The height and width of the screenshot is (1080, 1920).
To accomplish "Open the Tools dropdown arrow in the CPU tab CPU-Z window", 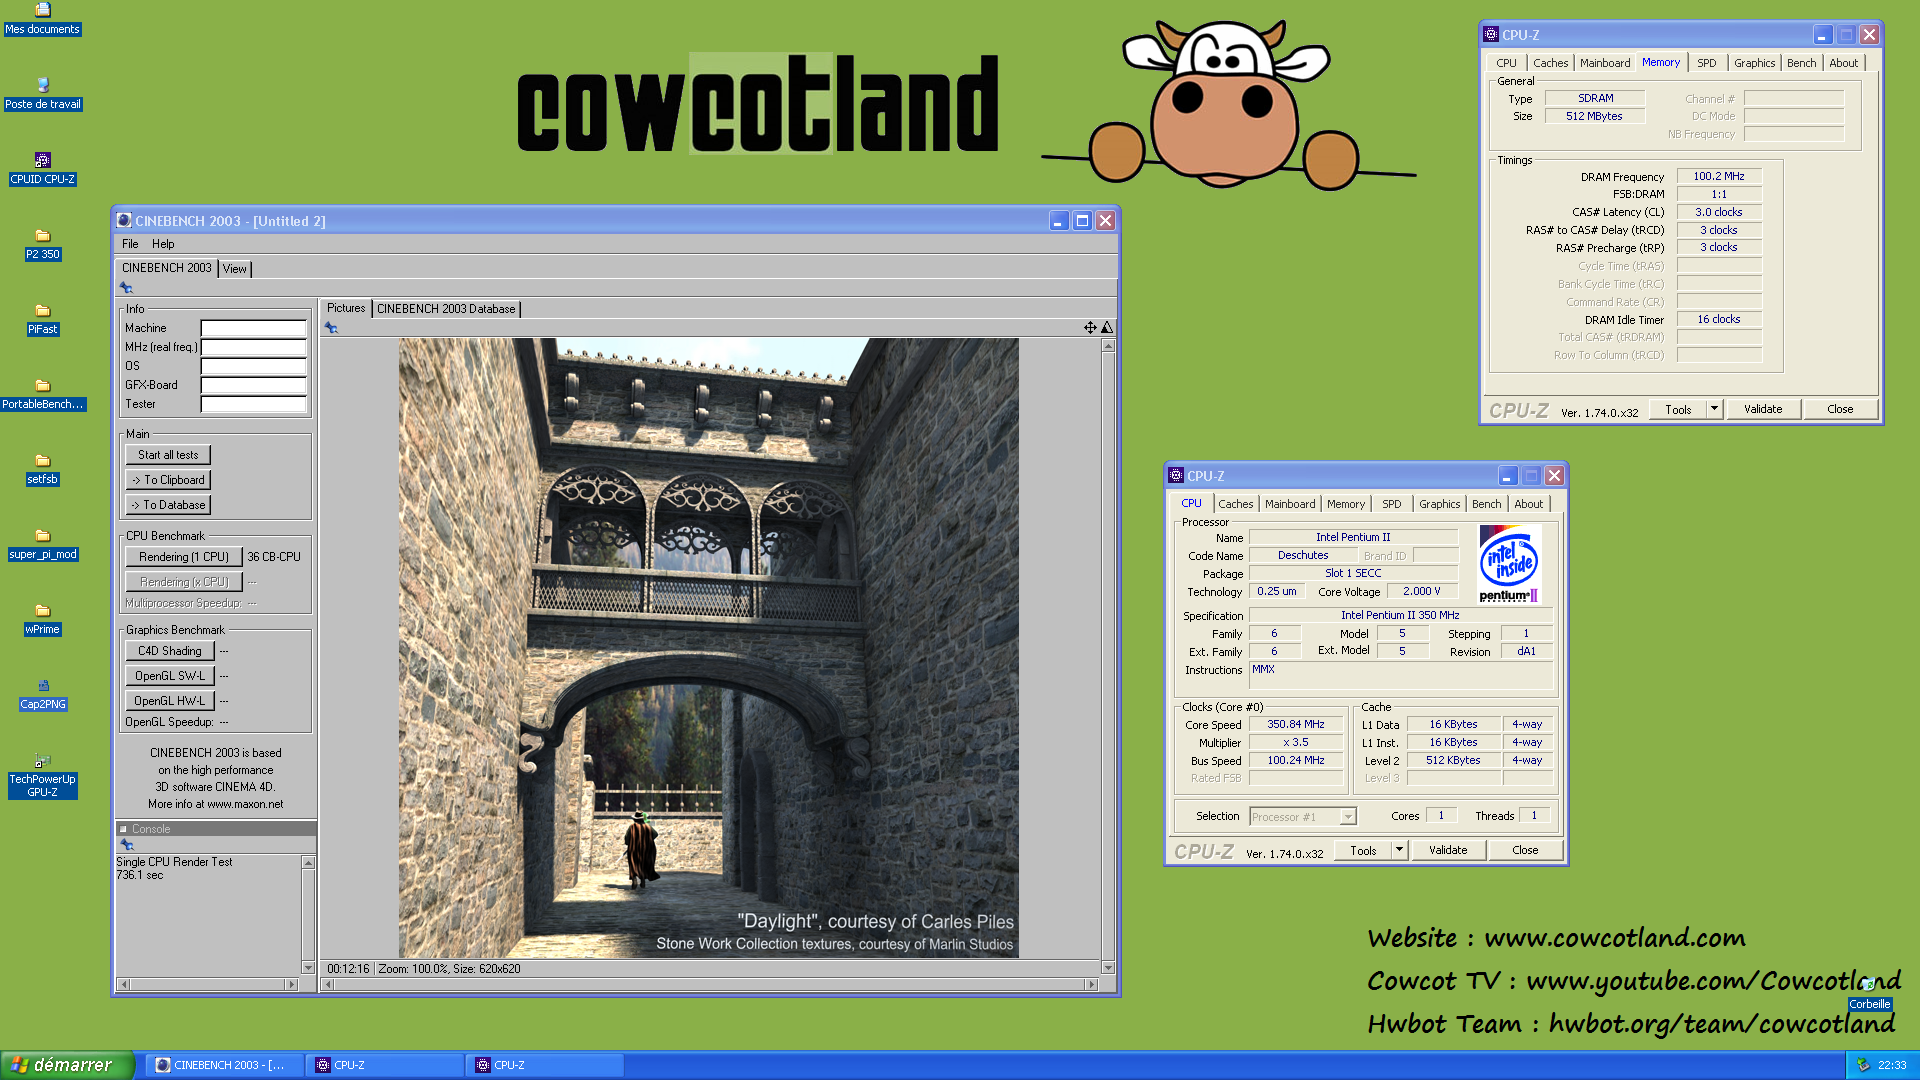I will (1399, 850).
